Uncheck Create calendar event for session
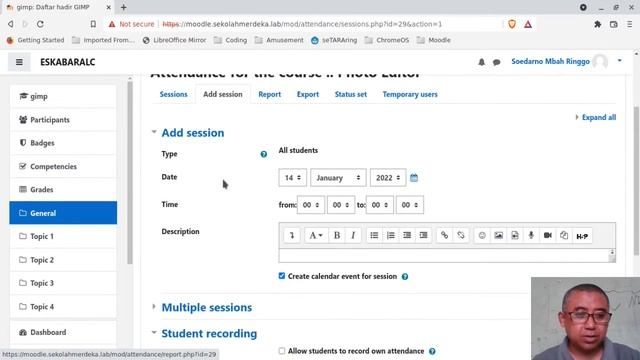640x360 pixels. point(282,276)
